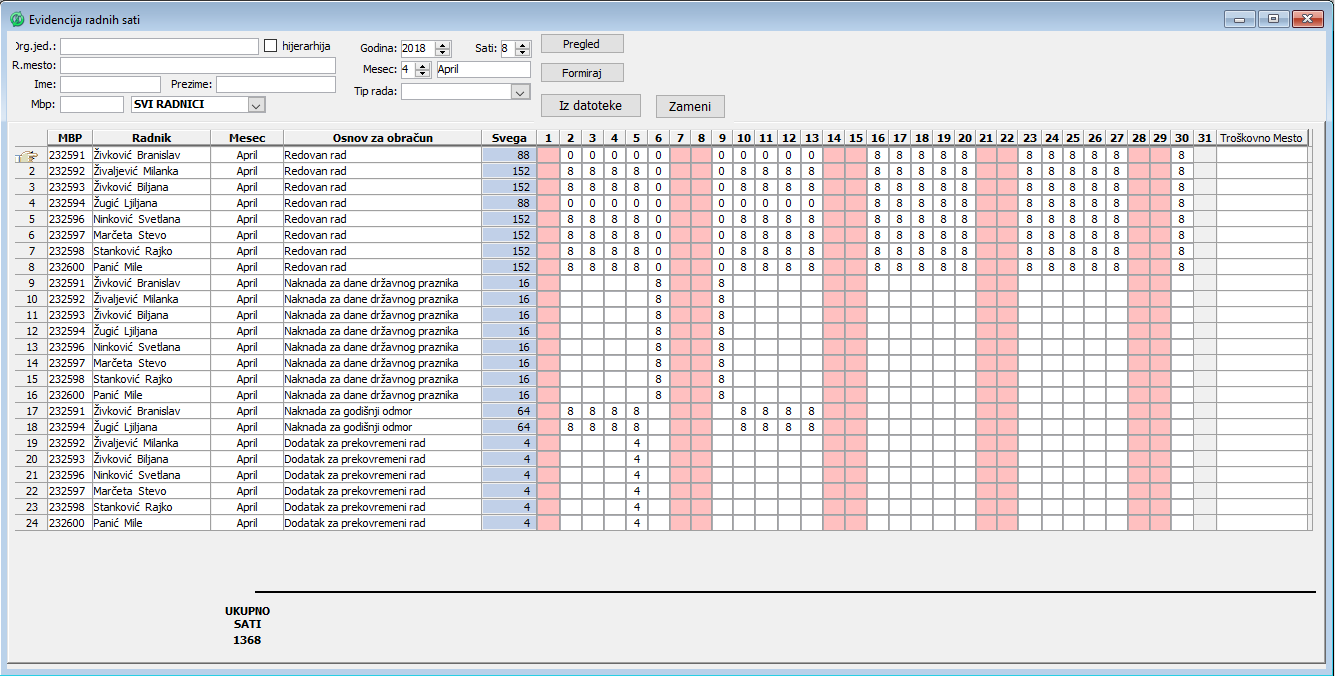
Task: Decrease the Mesec month spinner
Action: 422,74
